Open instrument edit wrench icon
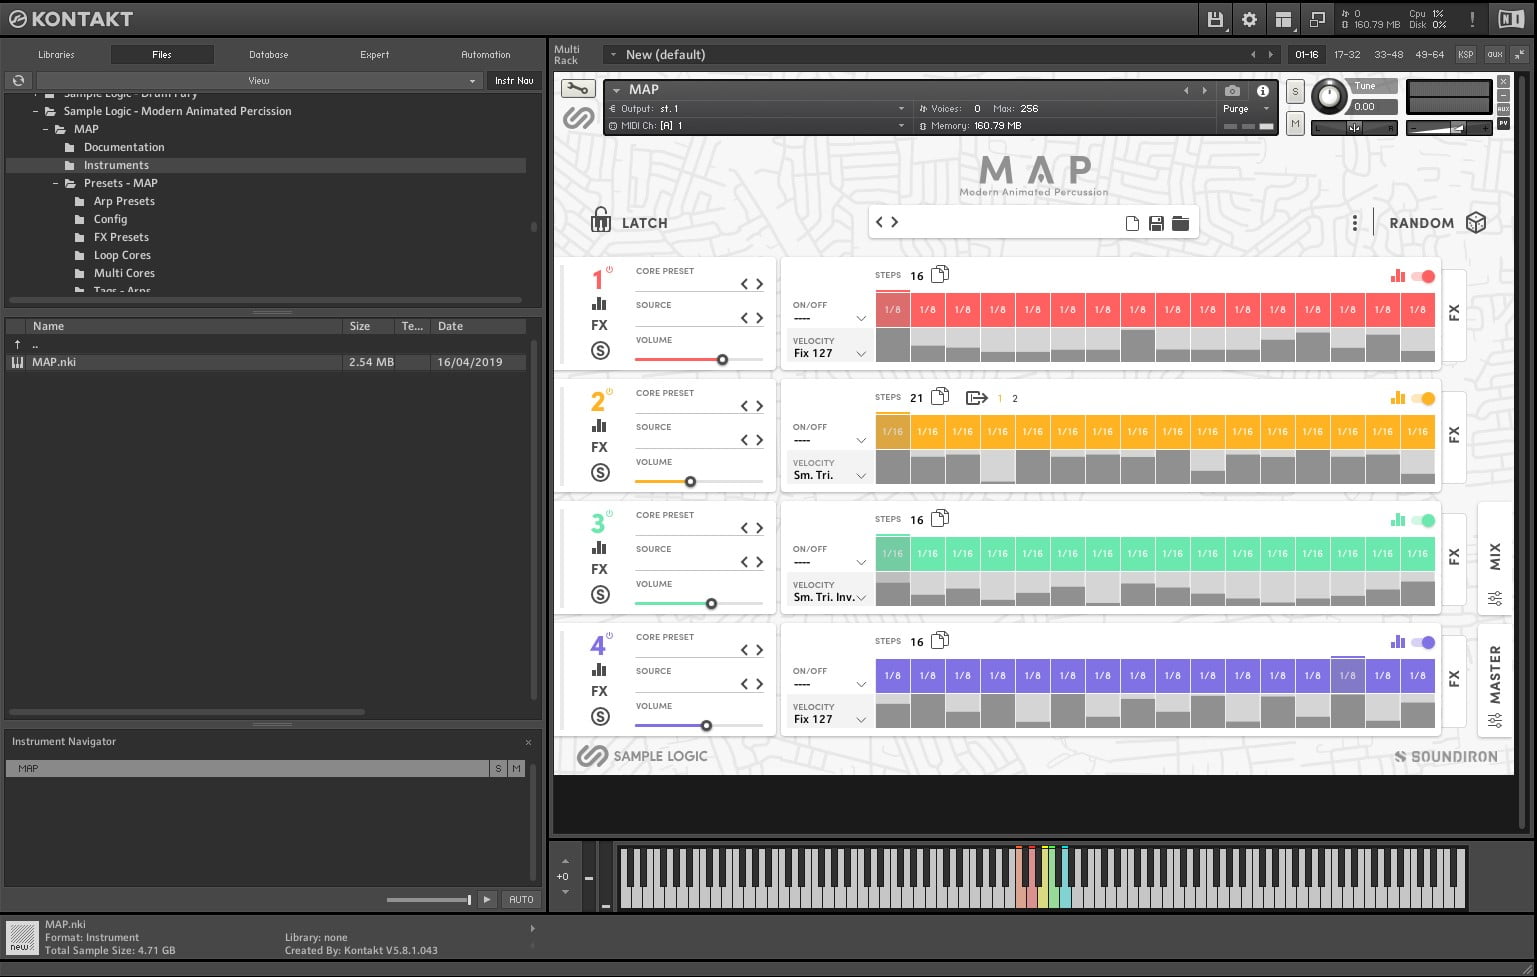 click(577, 89)
